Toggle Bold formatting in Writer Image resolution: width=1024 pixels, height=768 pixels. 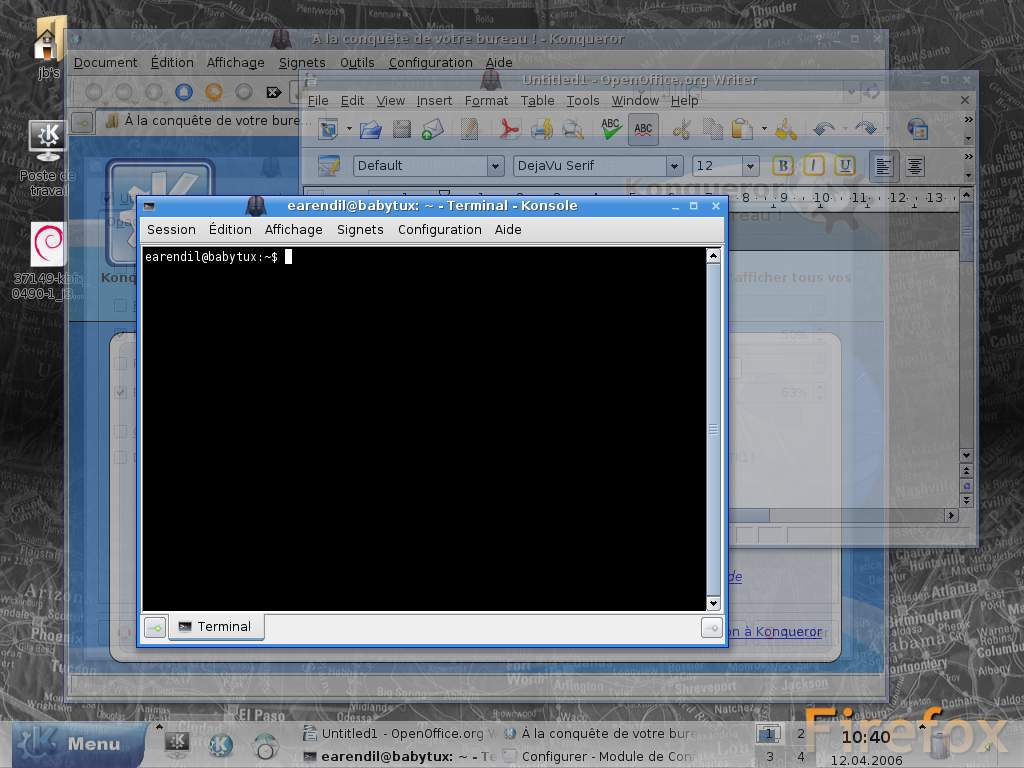[x=782, y=166]
